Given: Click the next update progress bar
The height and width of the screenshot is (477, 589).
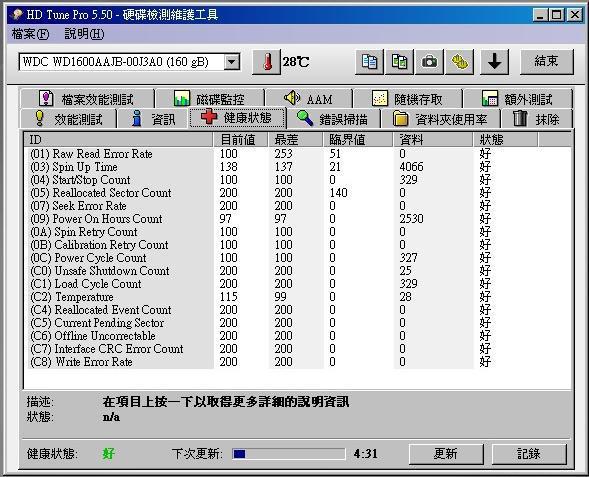Looking at the screenshot, I should (x=288, y=454).
